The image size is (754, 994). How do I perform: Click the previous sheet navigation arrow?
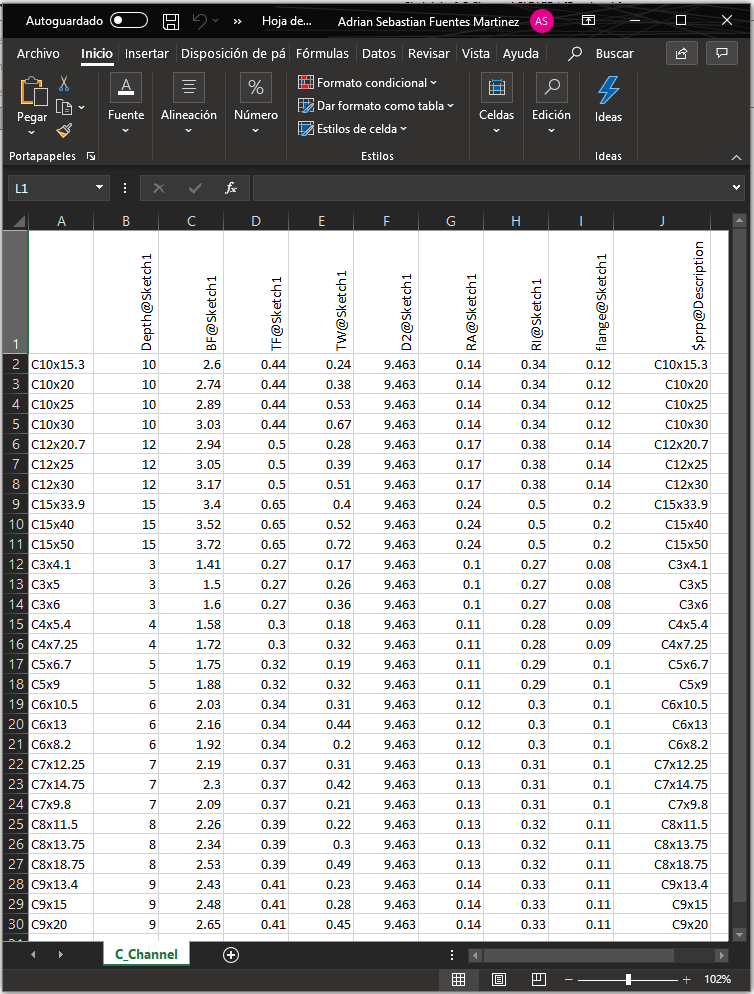tap(33, 954)
